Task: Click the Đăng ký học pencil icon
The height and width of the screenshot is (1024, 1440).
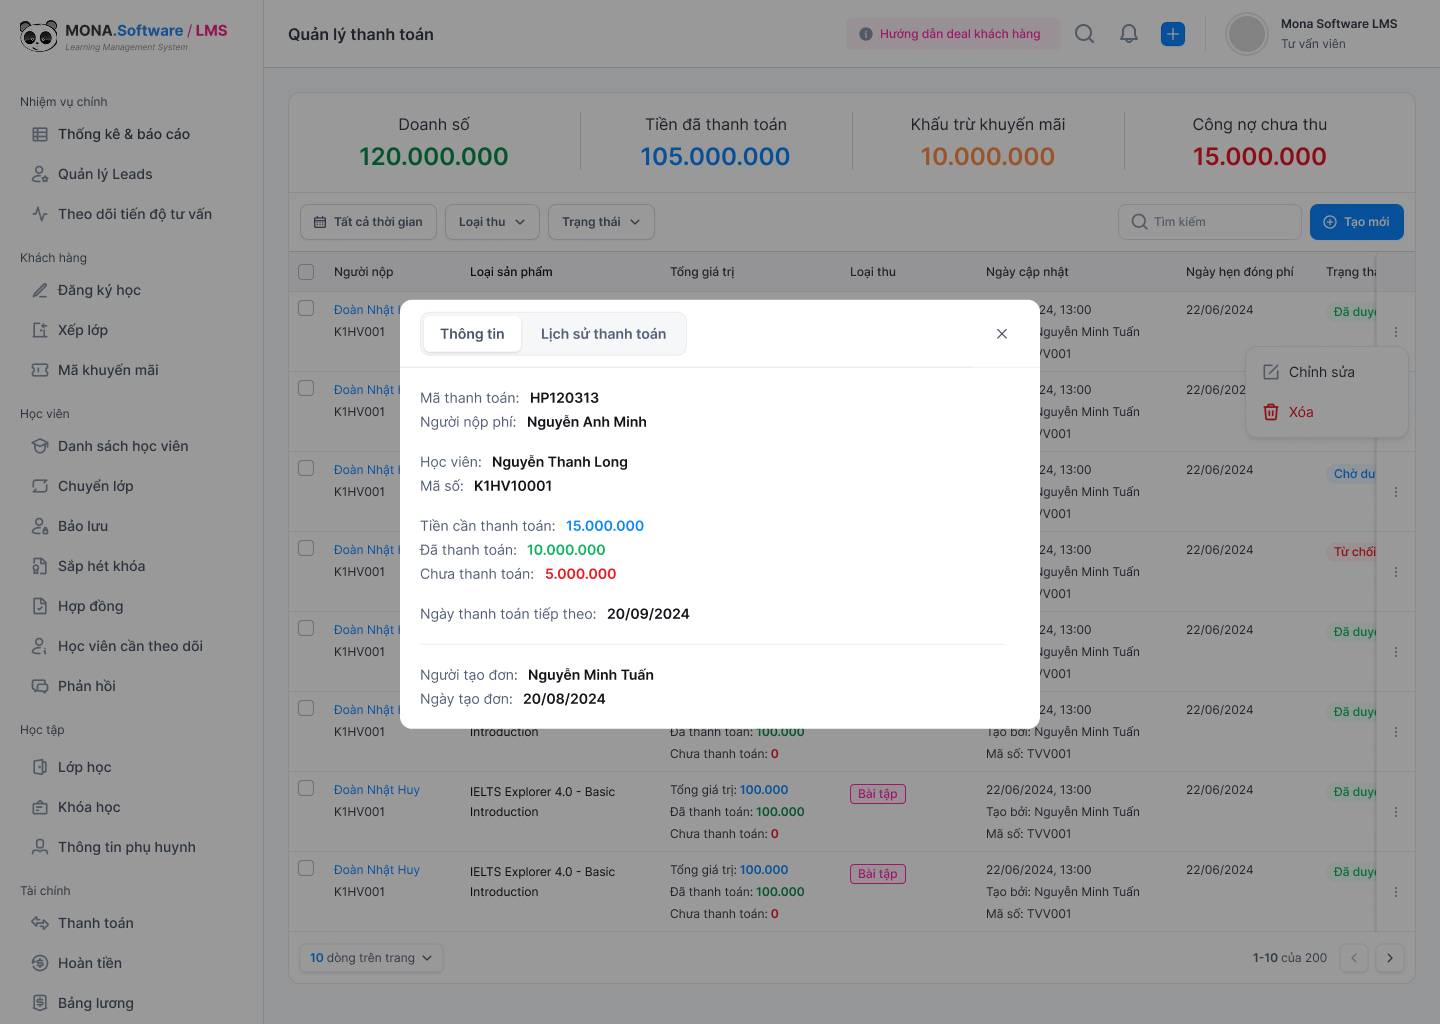Action: click(40, 290)
